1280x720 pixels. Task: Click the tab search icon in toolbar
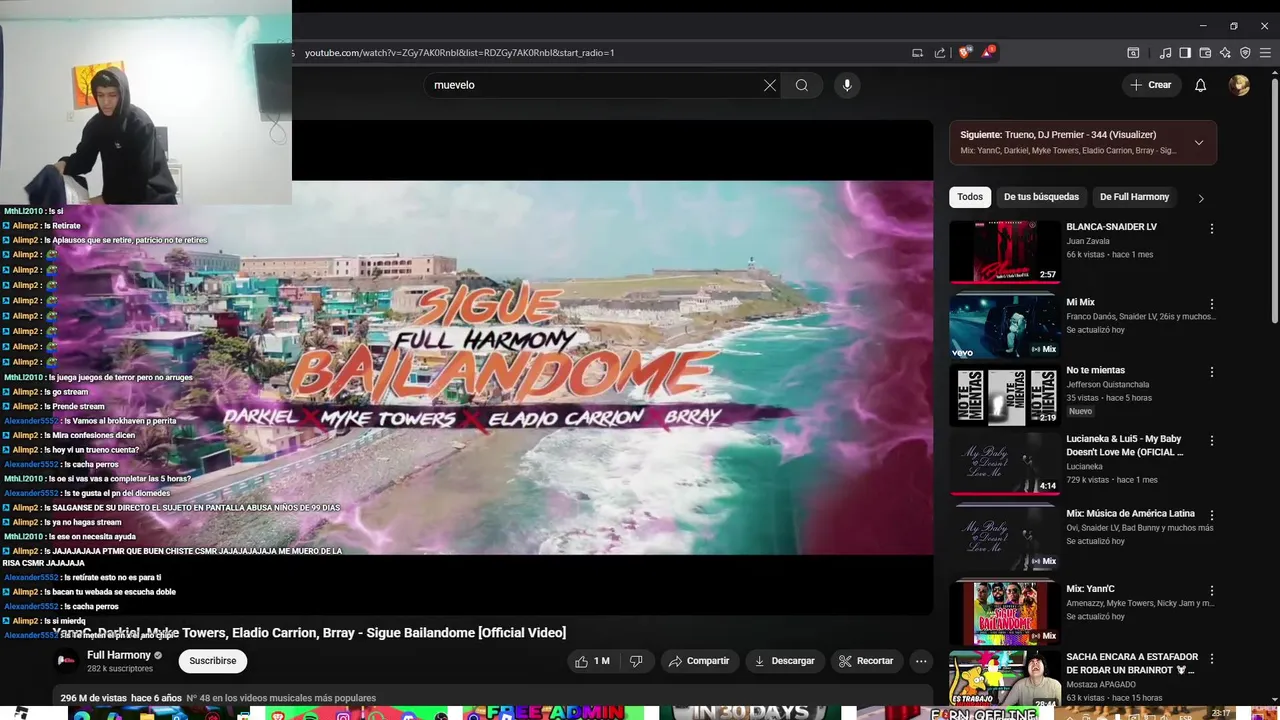[1133, 53]
